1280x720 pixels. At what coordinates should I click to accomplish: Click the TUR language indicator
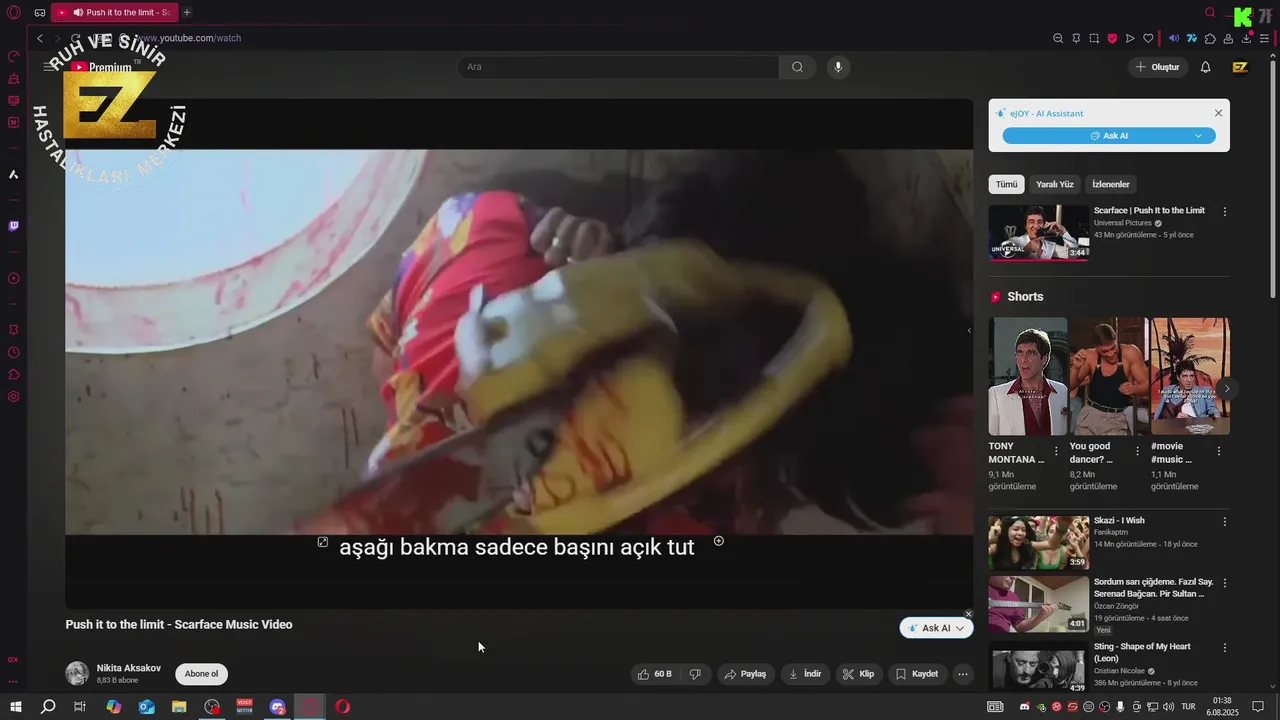click(x=1189, y=707)
